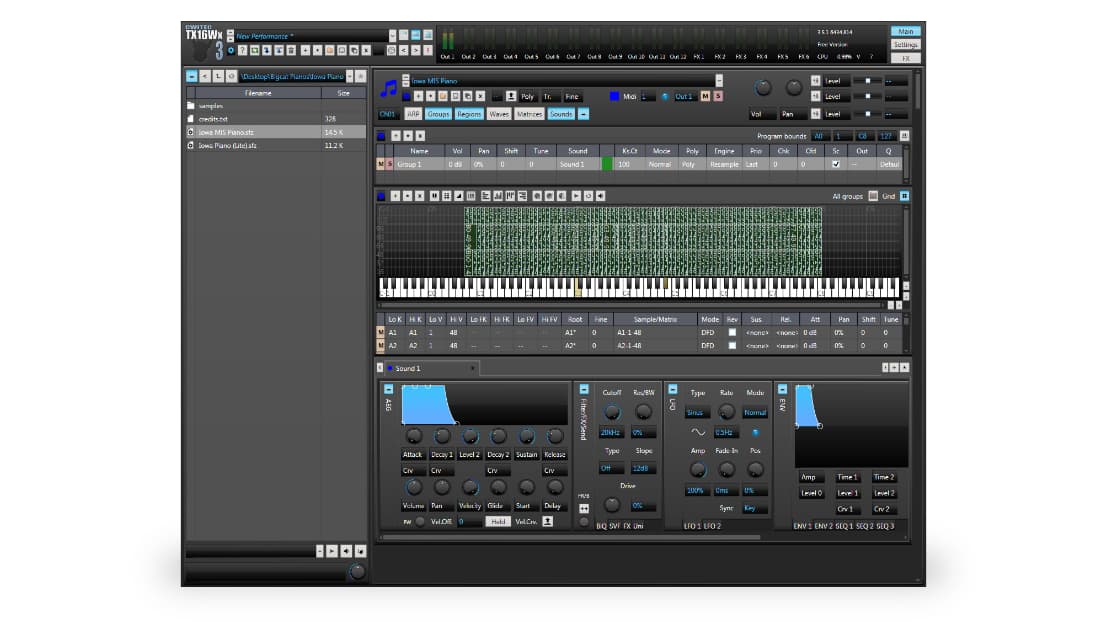Open the LFO Mode dropdown showing Normal
Screen dimensions: 1108x622
tap(757, 411)
